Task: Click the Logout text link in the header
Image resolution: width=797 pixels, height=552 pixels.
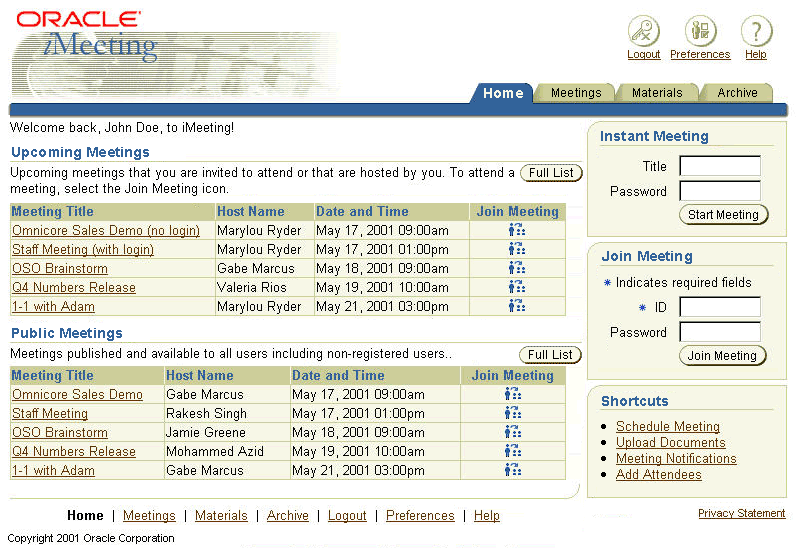Action: (x=643, y=54)
